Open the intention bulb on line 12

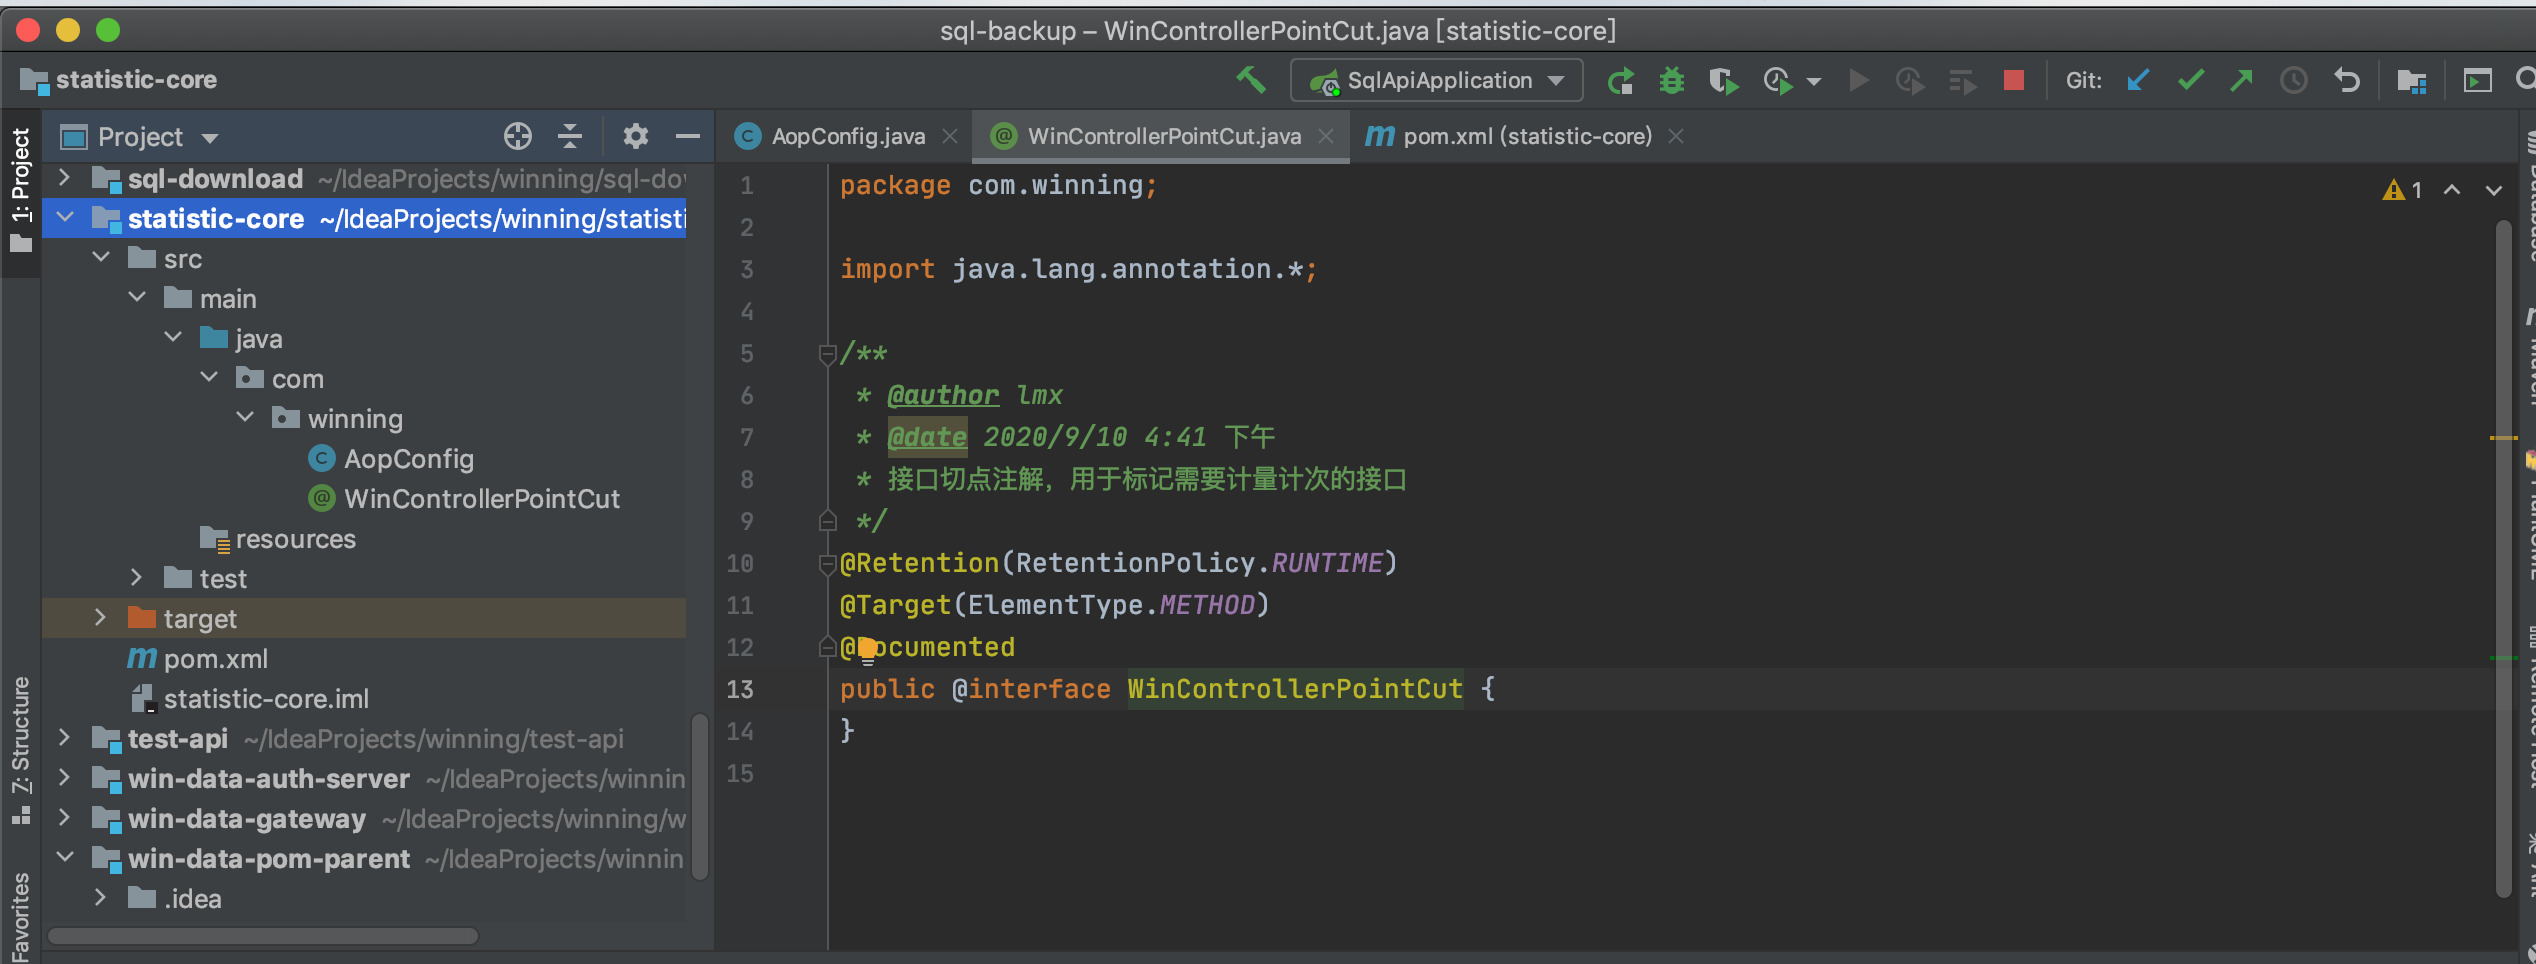click(x=866, y=648)
